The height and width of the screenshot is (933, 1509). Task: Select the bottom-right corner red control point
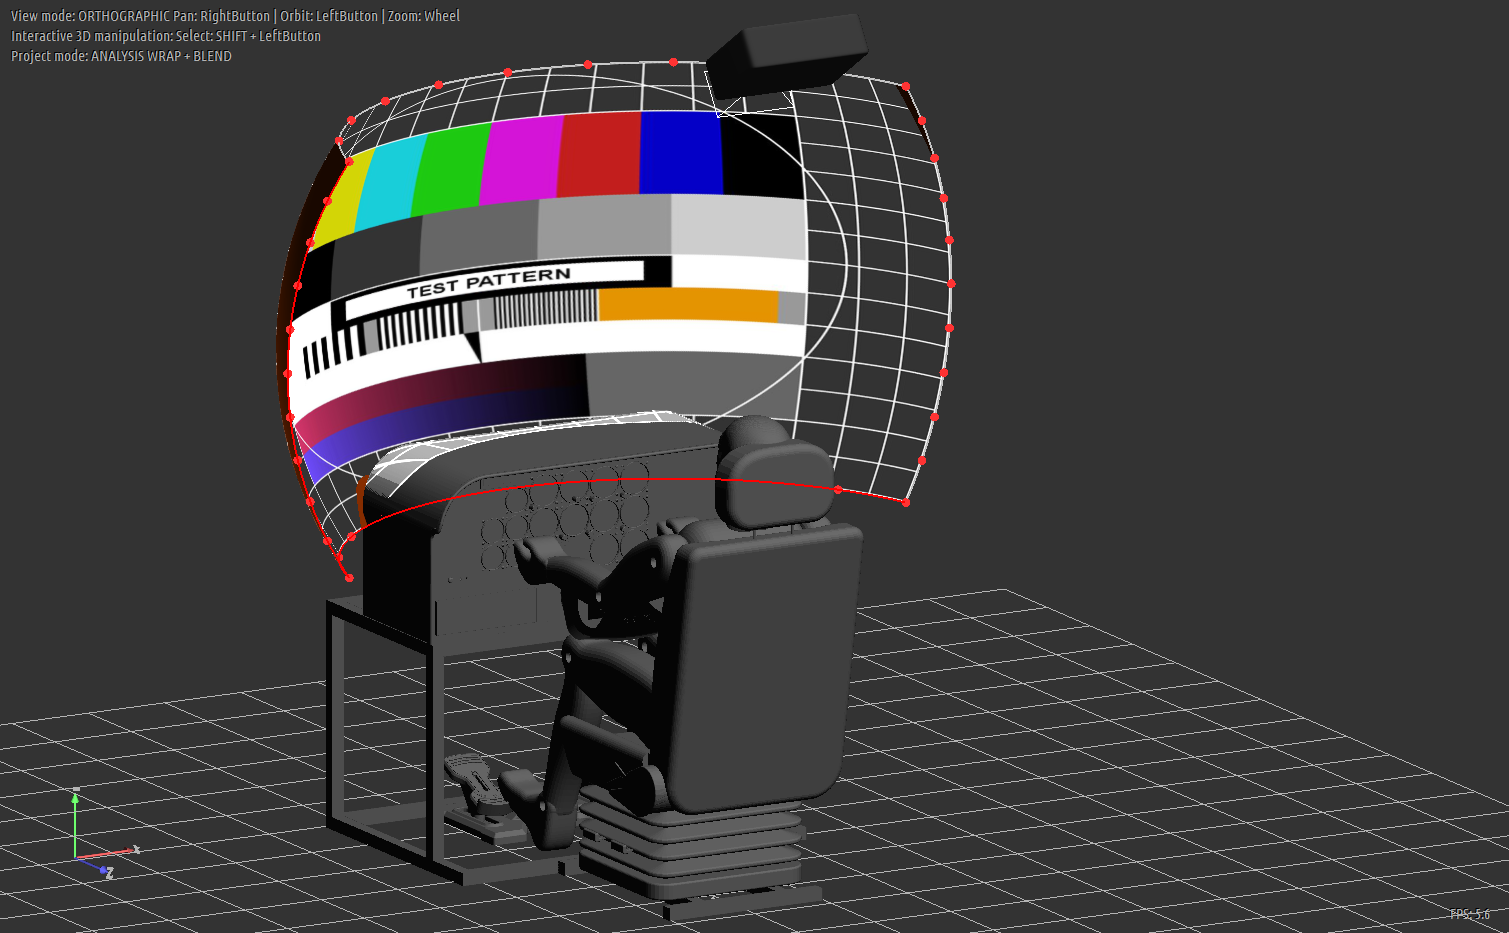point(906,503)
